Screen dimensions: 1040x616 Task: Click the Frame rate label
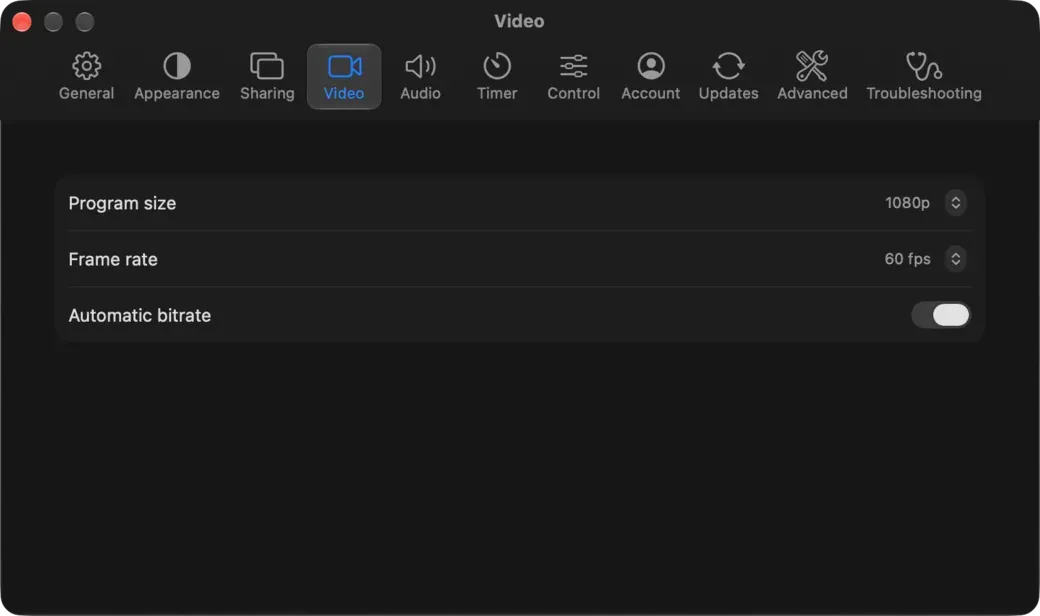click(113, 259)
